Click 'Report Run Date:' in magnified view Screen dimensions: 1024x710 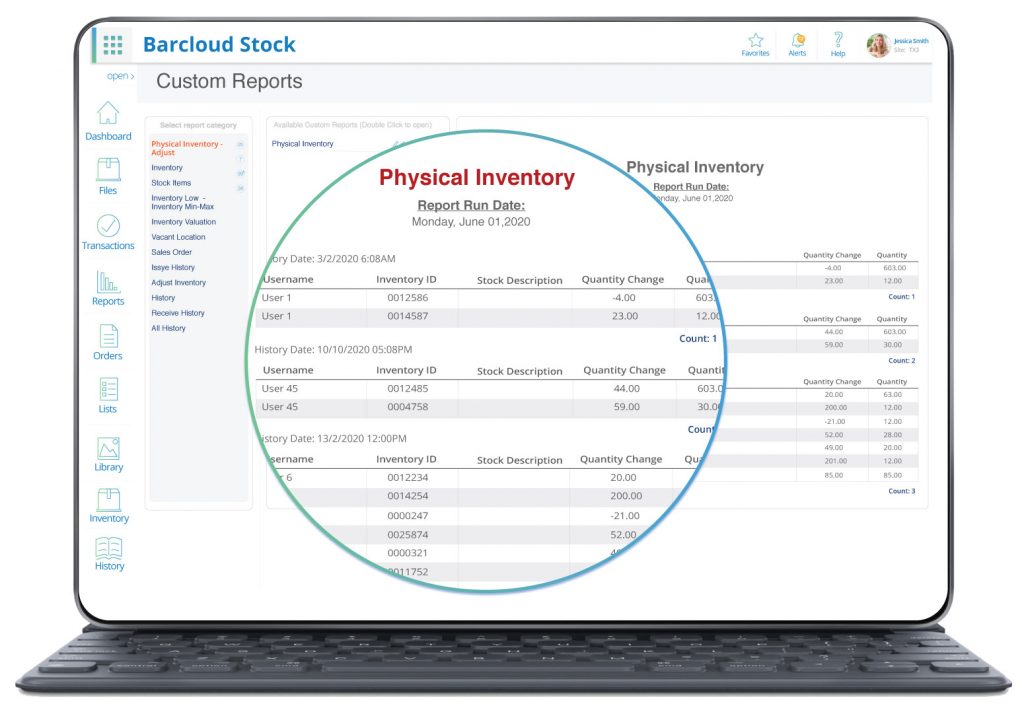click(471, 205)
